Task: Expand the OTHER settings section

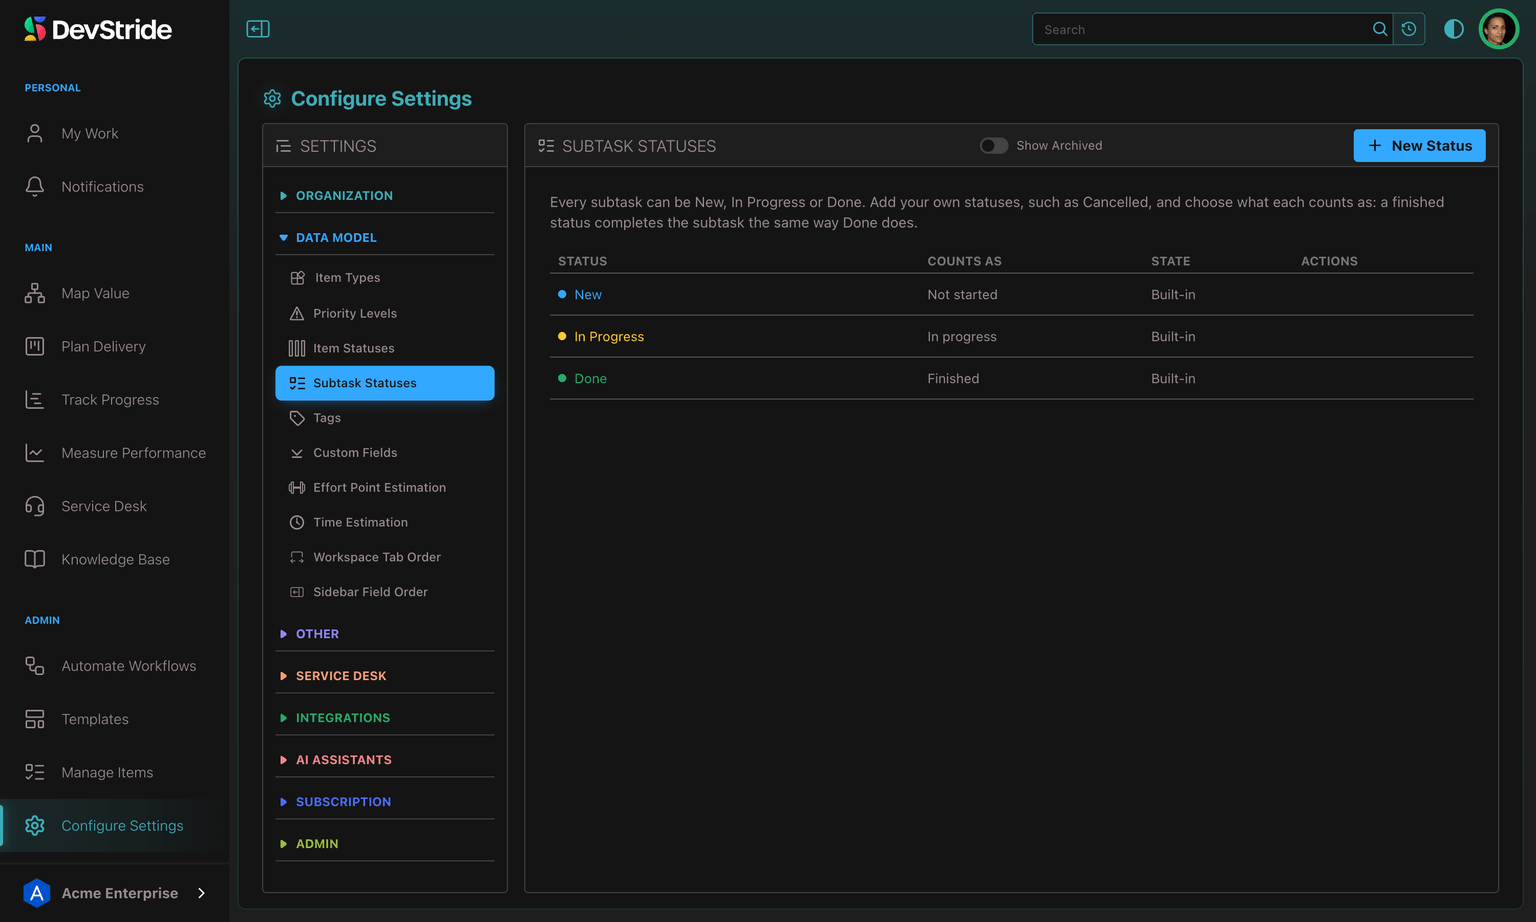Action: click(385, 634)
